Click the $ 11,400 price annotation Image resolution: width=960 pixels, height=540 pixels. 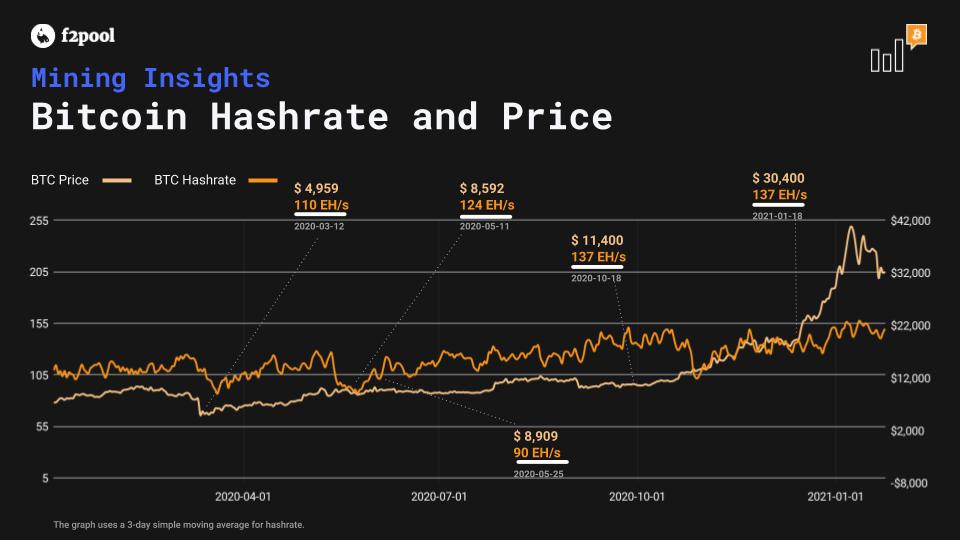click(x=597, y=241)
